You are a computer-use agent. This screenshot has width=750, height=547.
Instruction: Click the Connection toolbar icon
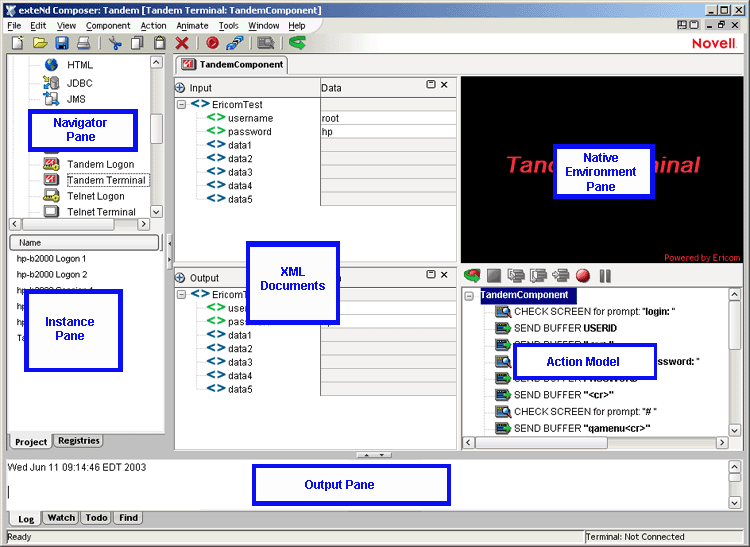coord(234,43)
